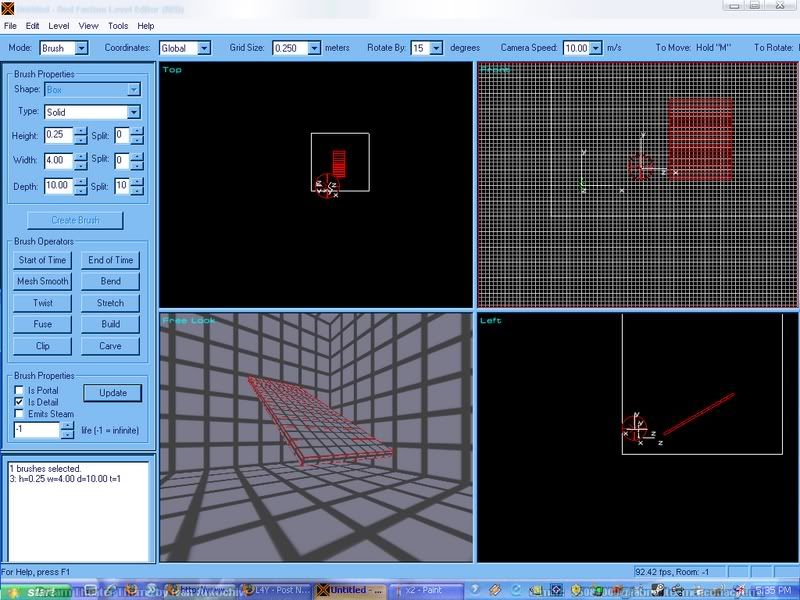
Task: Apply the Twist brush operator
Action: [x=42, y=303]
